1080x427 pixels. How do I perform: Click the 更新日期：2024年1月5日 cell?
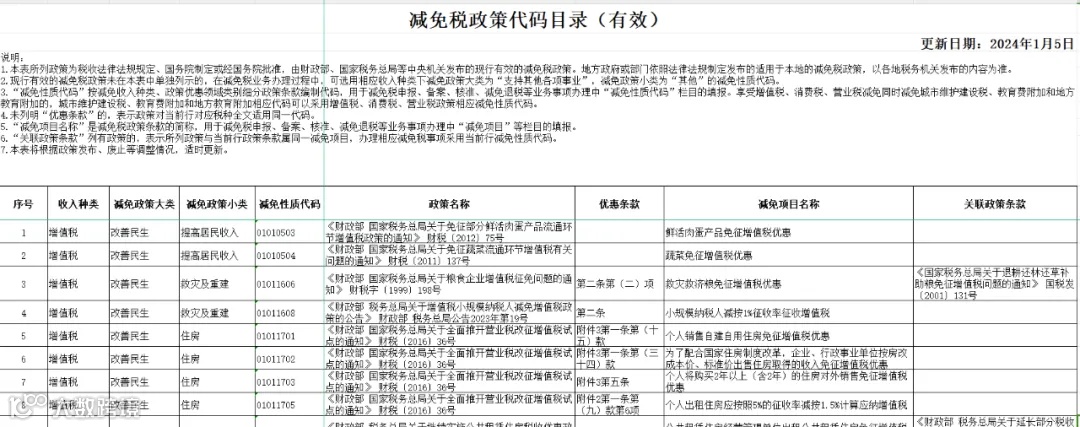pos(997,44)
